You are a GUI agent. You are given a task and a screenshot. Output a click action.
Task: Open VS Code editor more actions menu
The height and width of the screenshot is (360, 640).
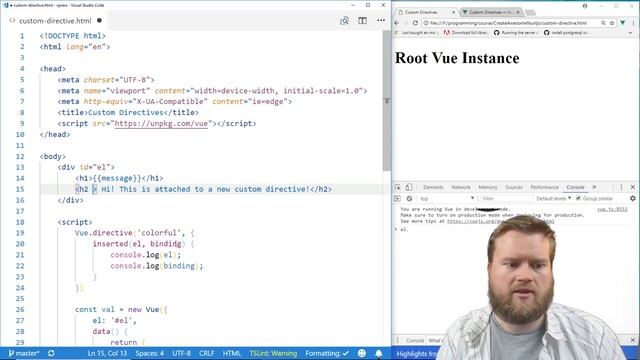click(x=381, y=20)
